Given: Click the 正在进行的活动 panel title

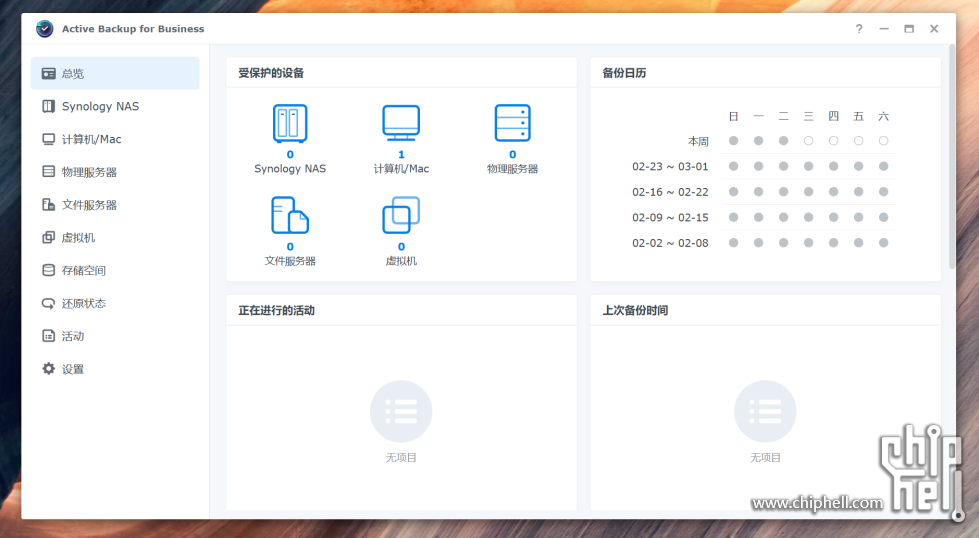Looking at the screenshot, I should pyautogui.click(x=276, y=310).
